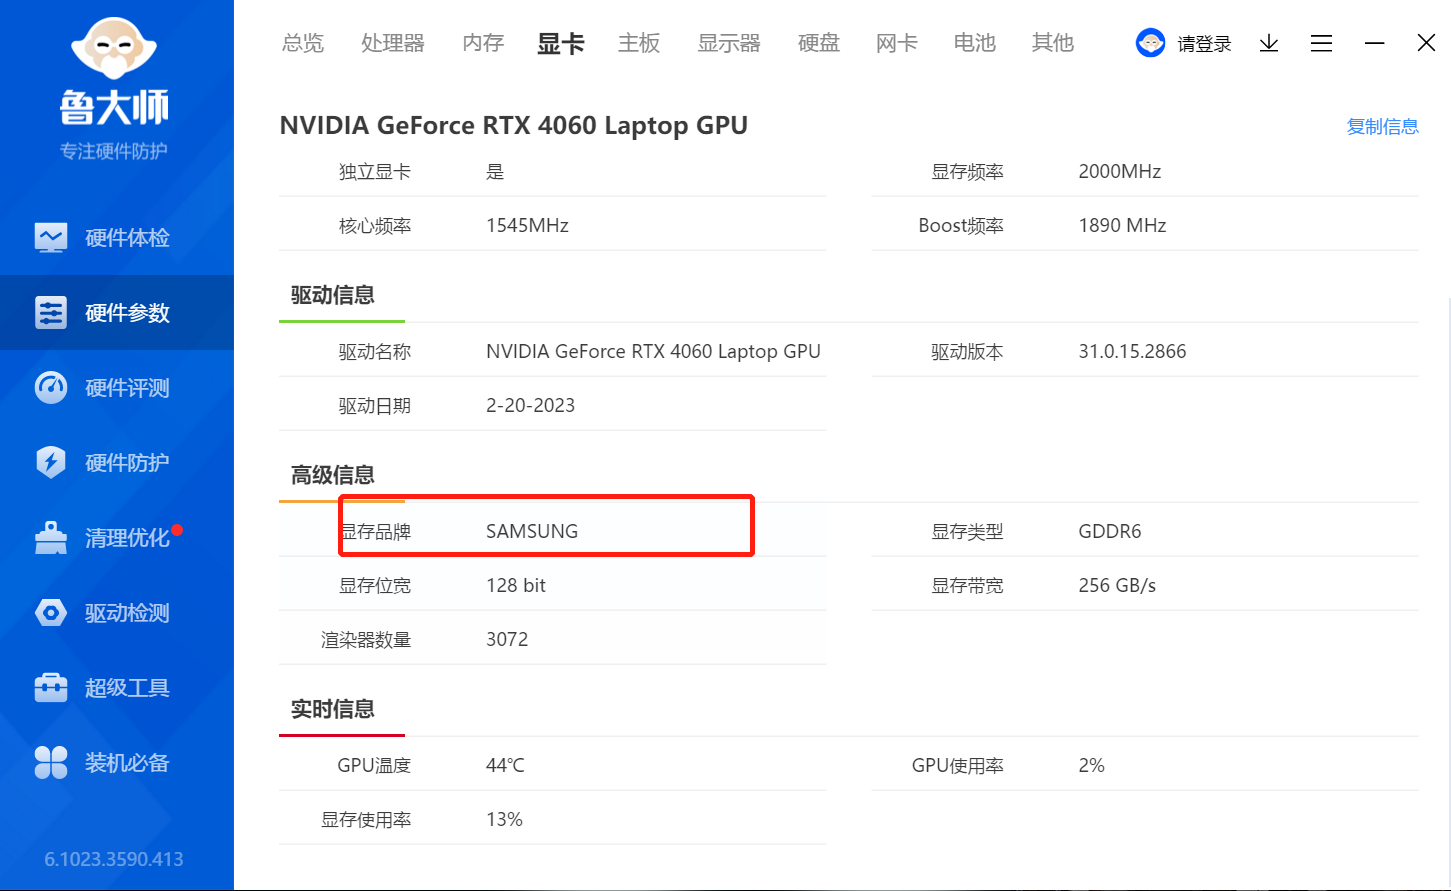Click the NVIDIA GeForce RTX 4060 Laptop GPU title
Viewport: 1451px width, 891px height.
click(x=514, y=126)
